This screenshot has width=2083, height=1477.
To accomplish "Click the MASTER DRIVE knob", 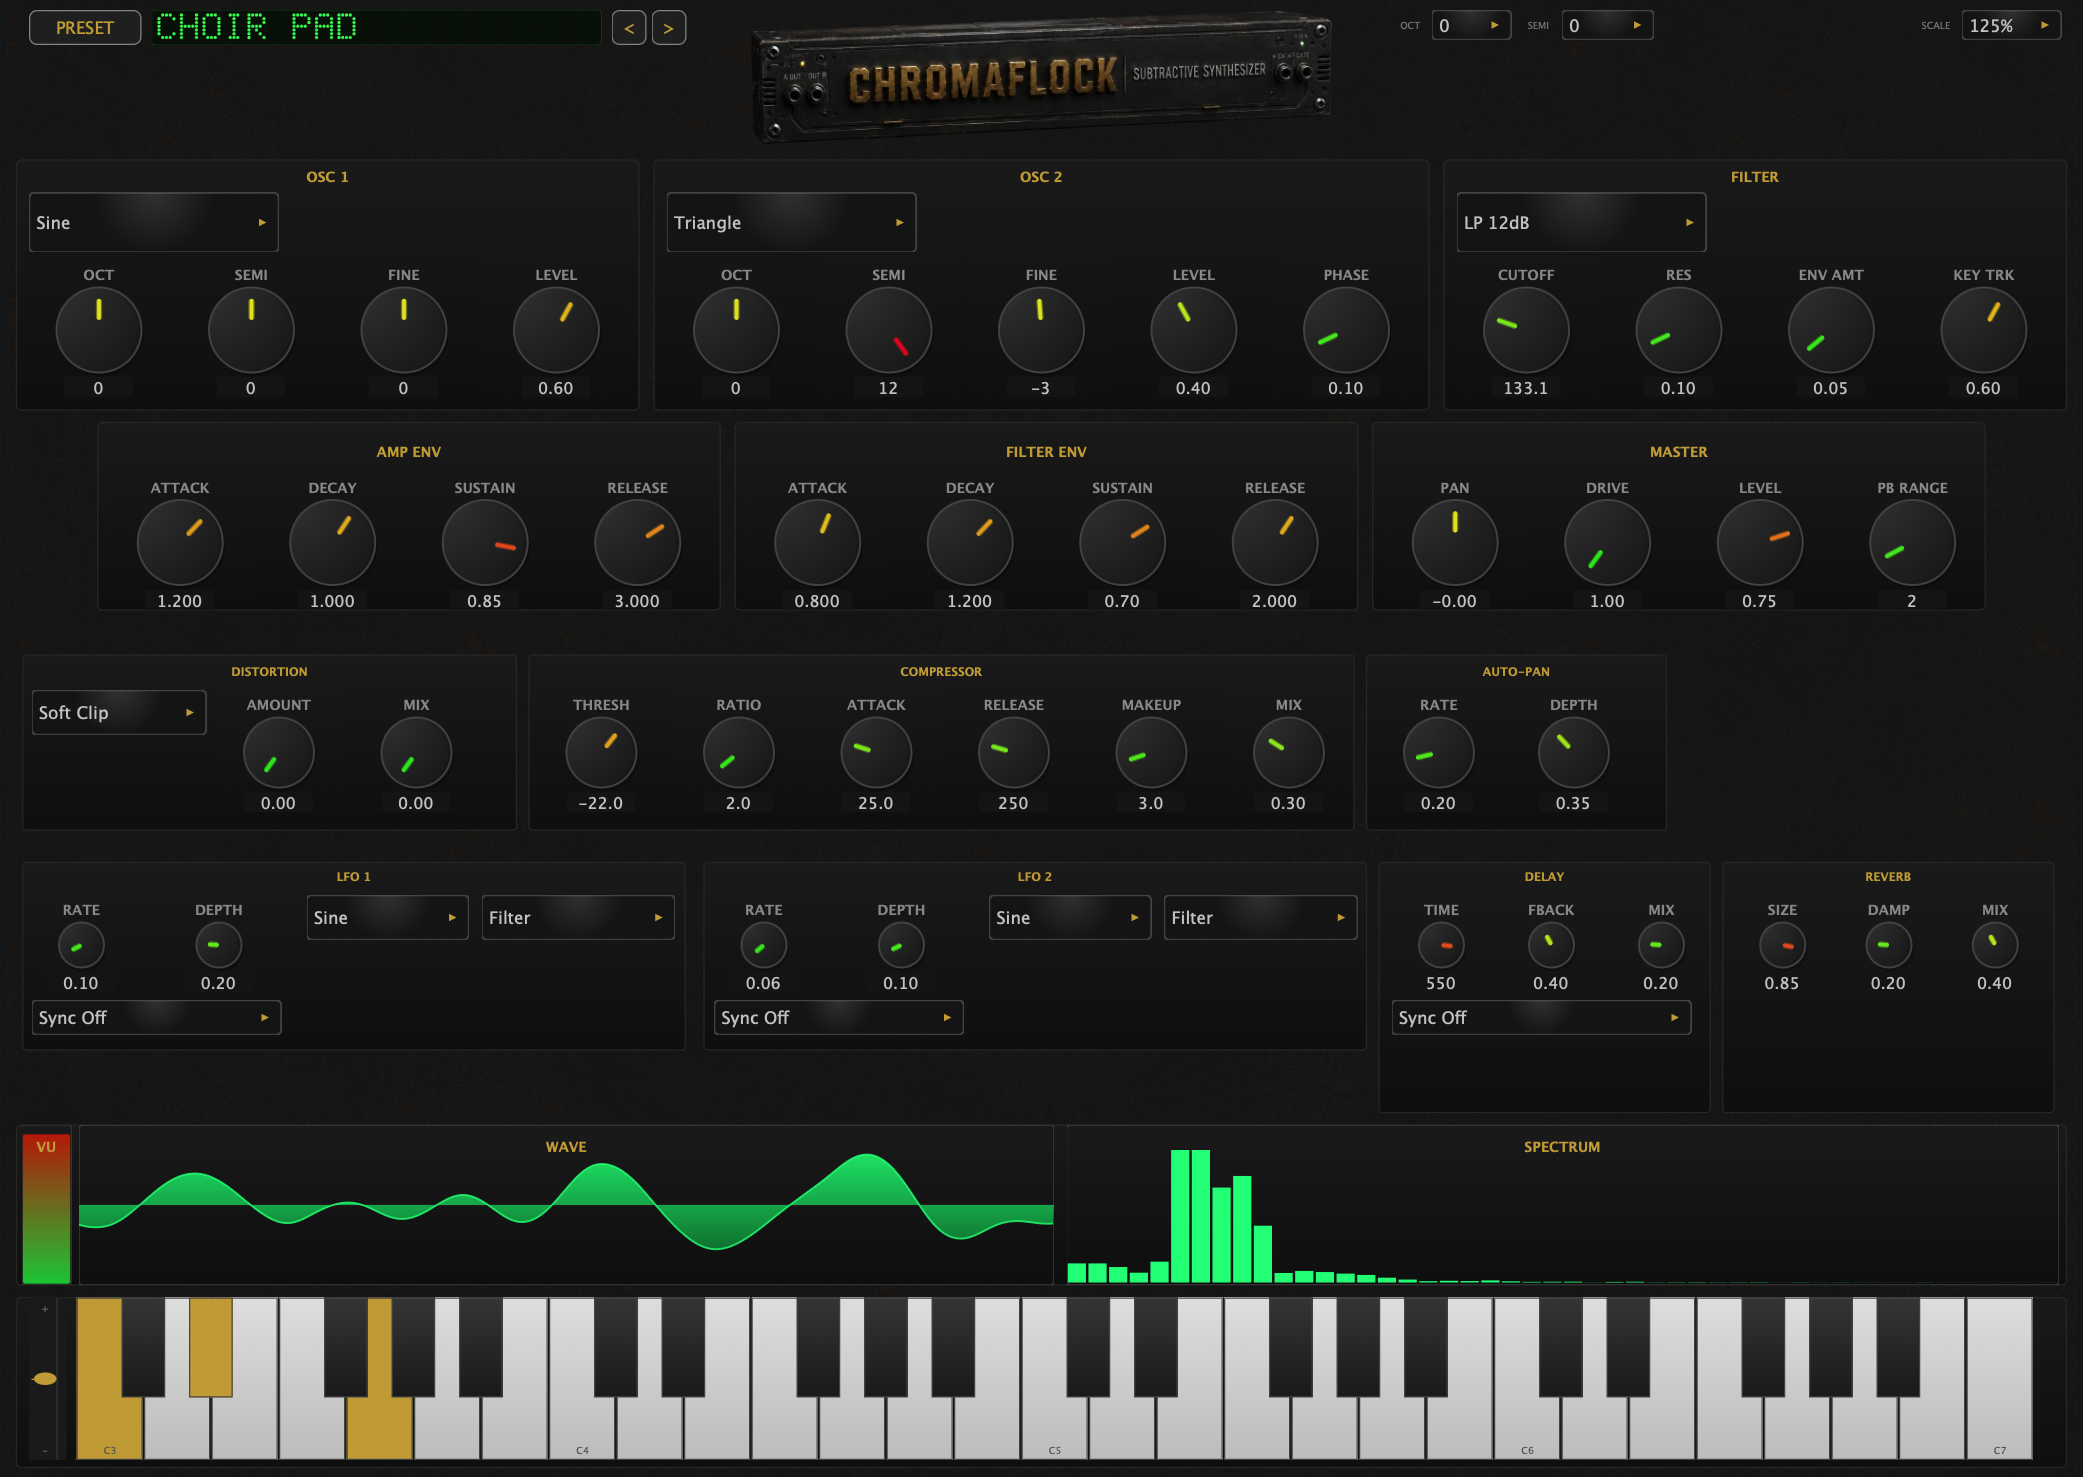I will point(1607,543).
